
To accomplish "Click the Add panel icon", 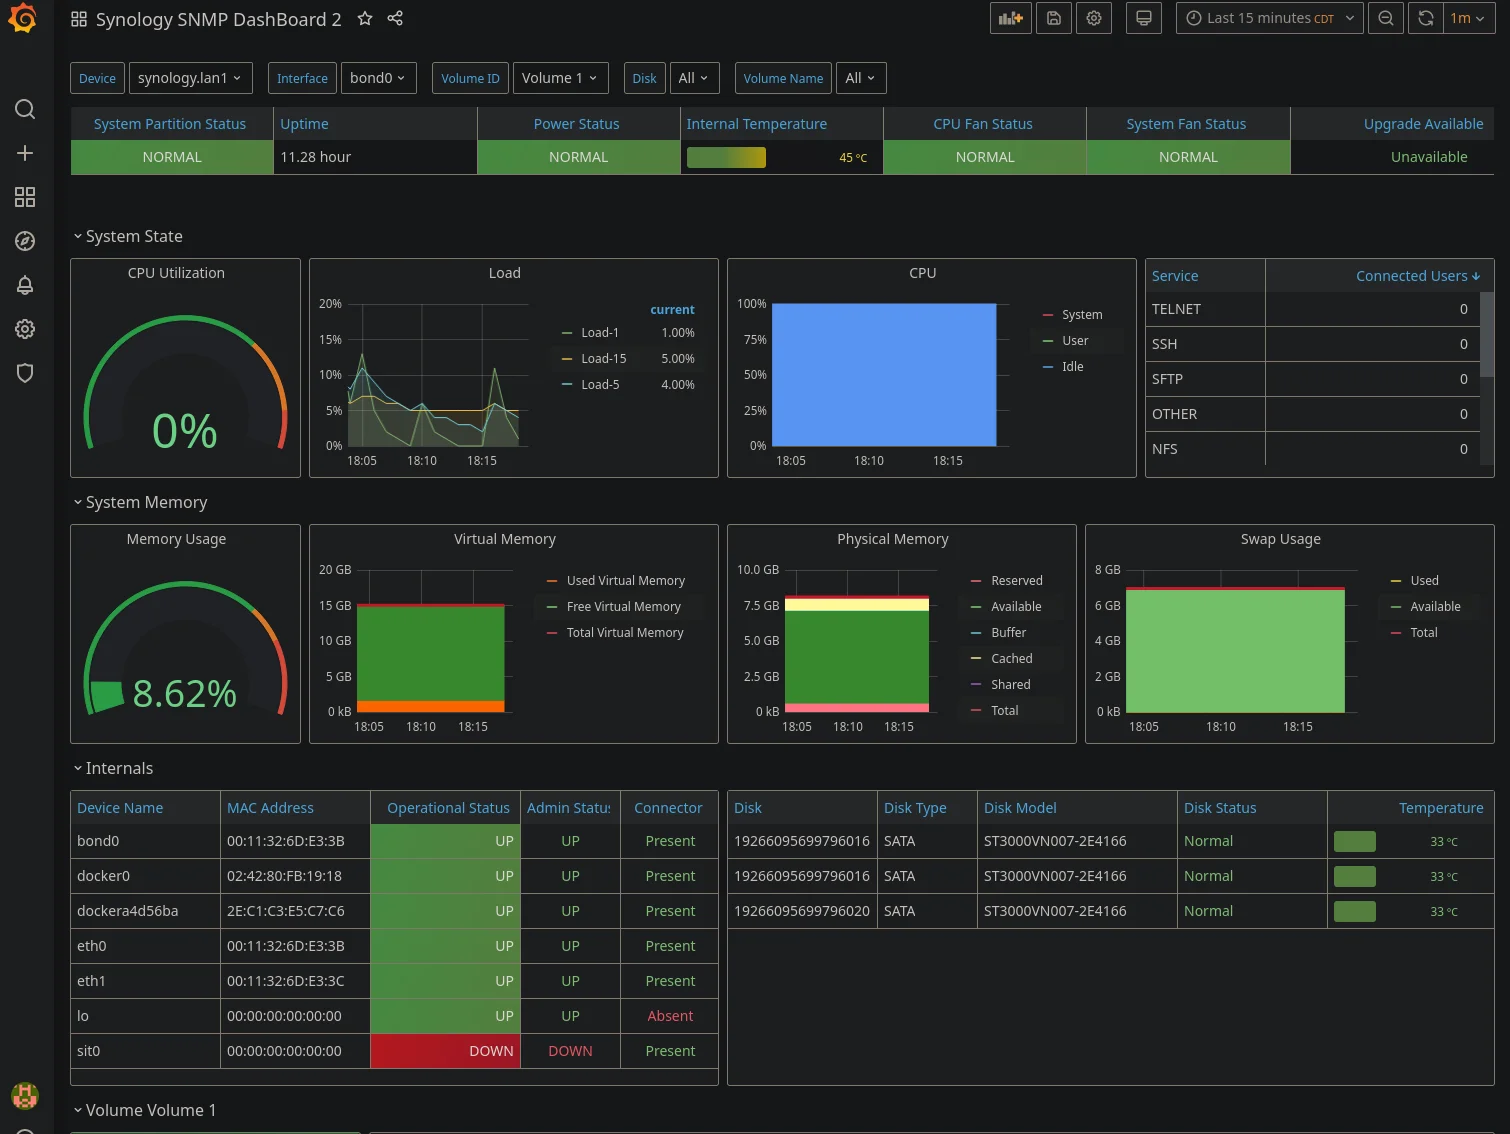I will click(1010, 18).
